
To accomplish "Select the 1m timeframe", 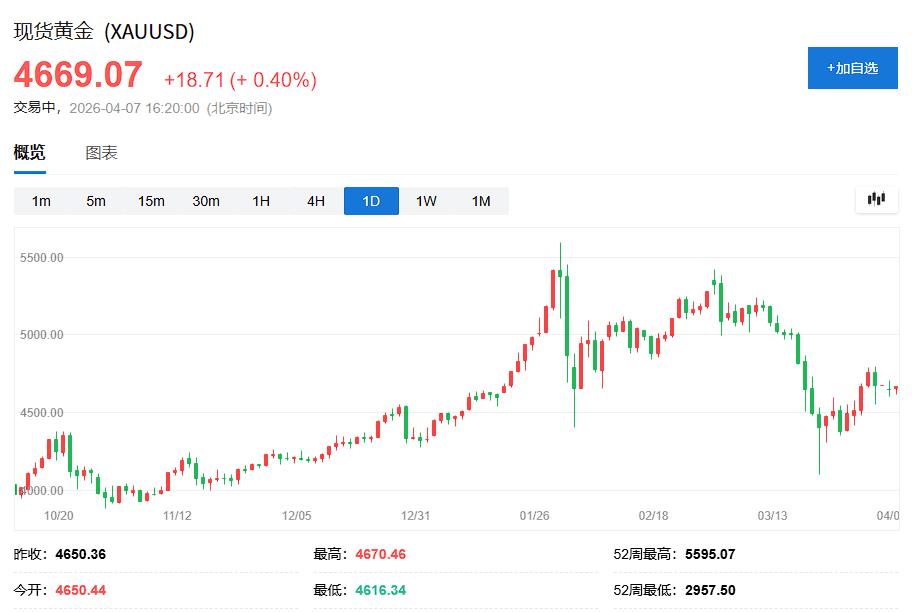I will 40,200.
